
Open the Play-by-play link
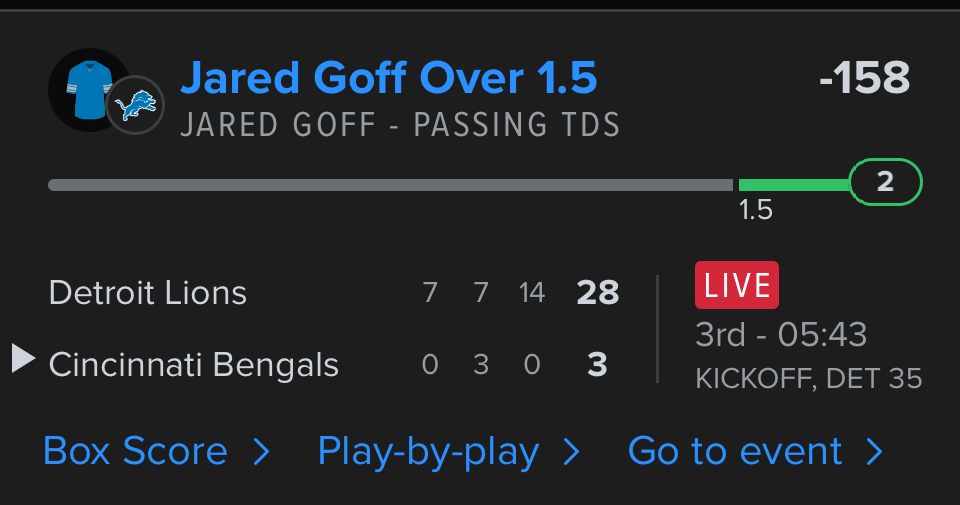(x=428, y=452)
